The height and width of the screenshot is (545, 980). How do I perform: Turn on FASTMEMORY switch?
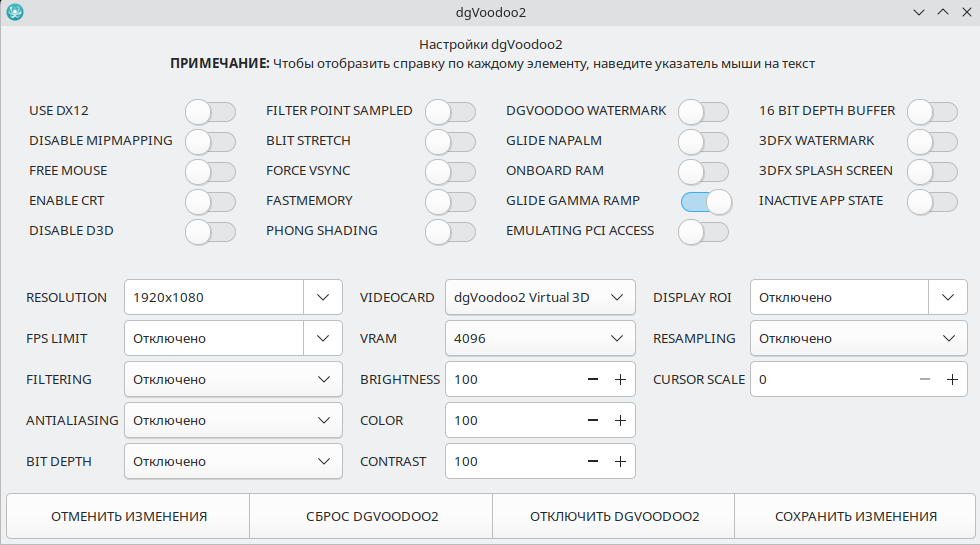pyautogui.click(x=451, y=202)
